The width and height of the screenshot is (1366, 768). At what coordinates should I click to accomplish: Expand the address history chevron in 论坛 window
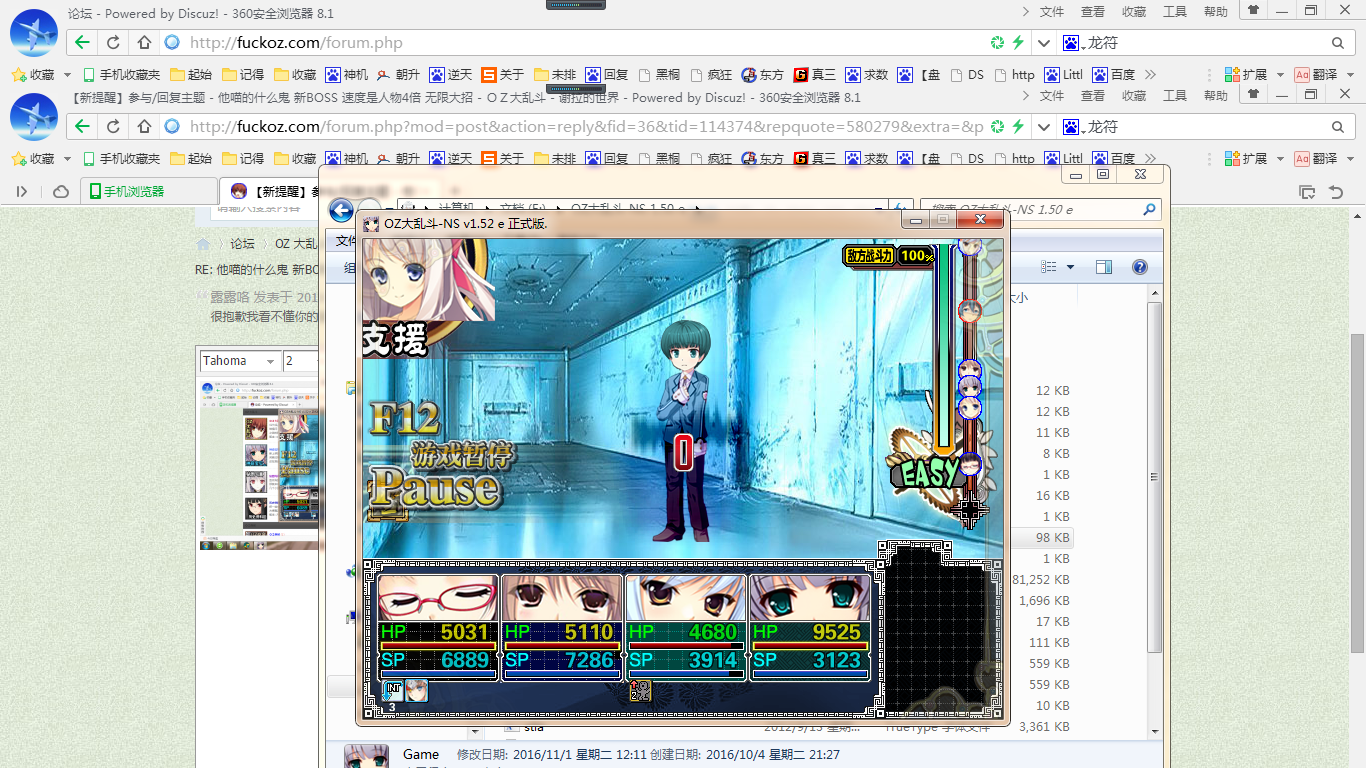tap(1044, 43)
